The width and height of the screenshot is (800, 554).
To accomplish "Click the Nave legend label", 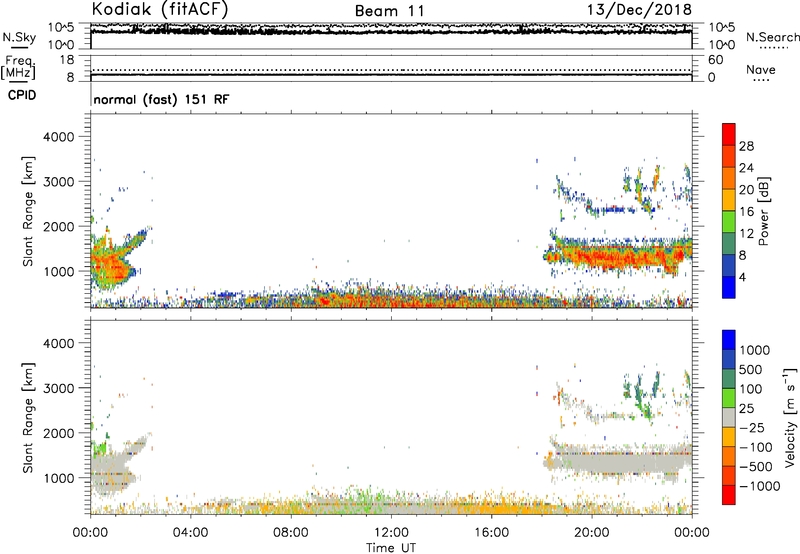I will point(761,69).
